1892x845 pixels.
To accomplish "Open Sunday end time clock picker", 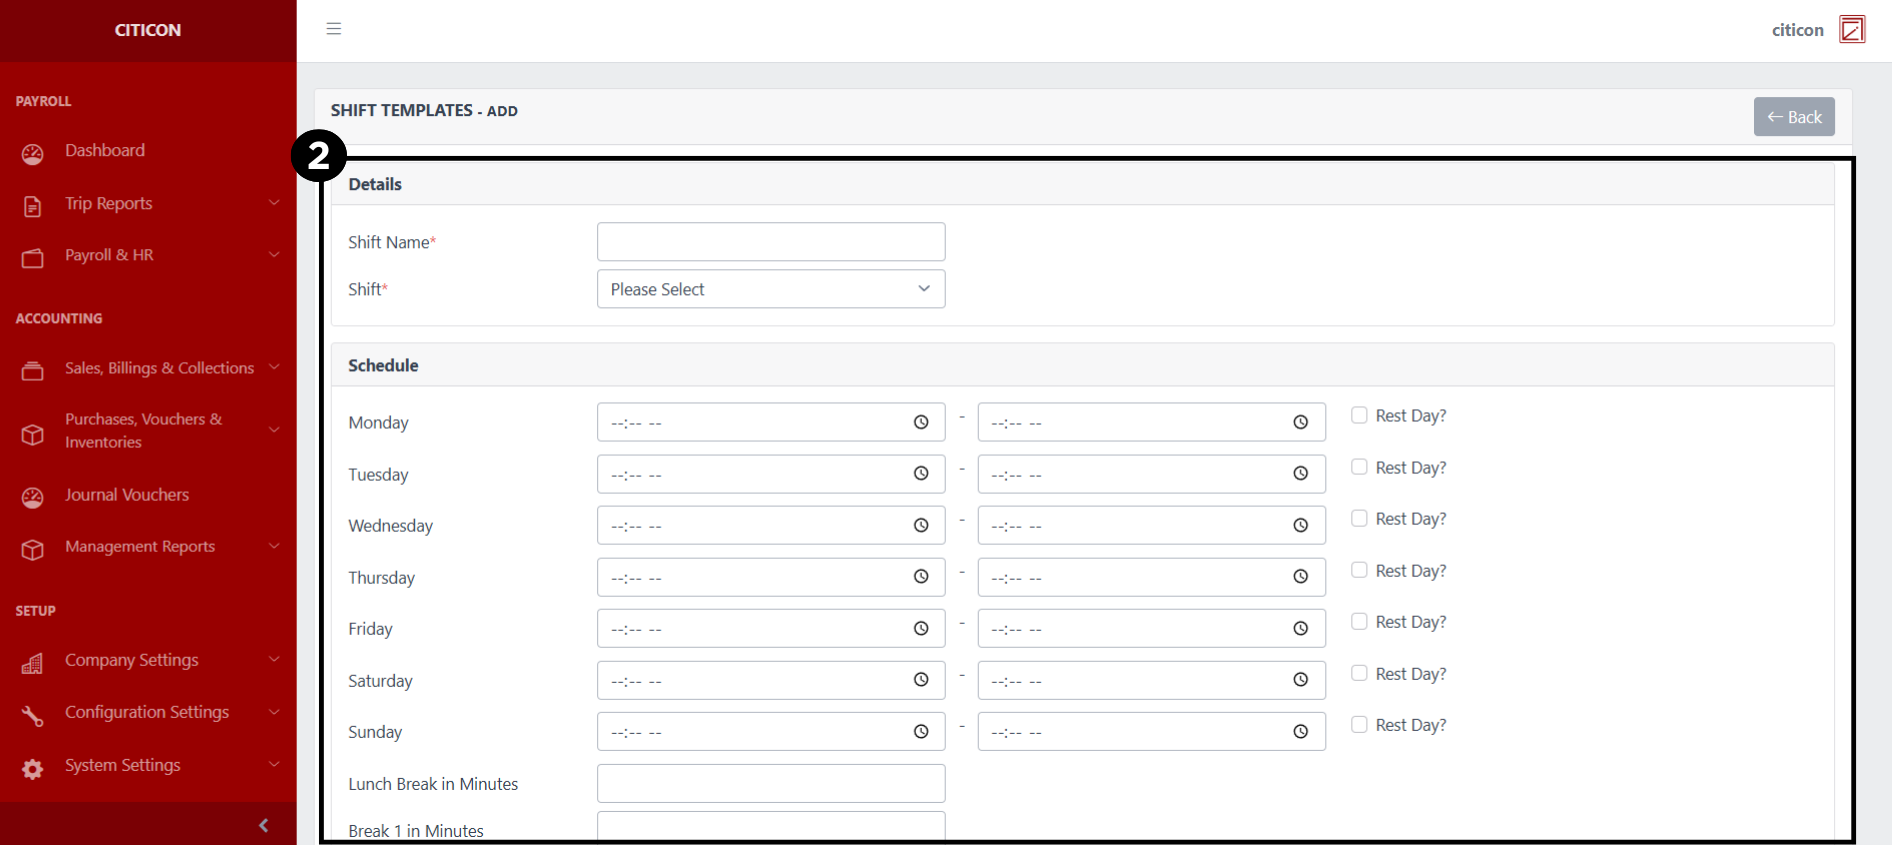I will [x=1300, y=731].
